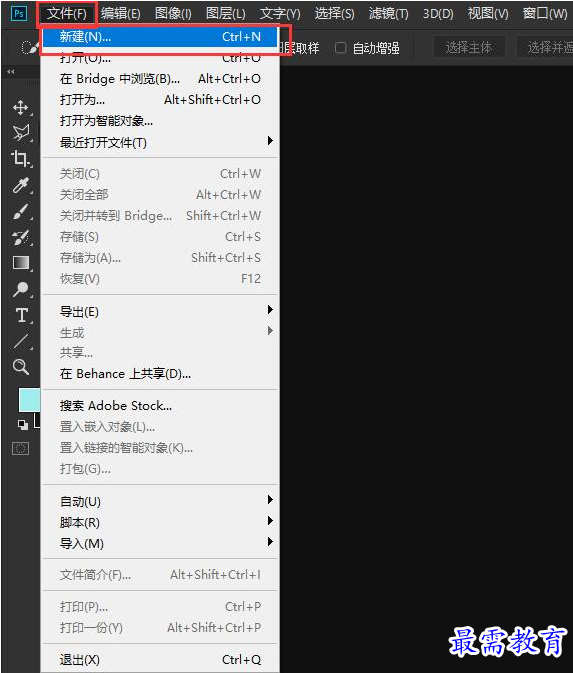Image resolution: width=573 pixels, height=673 pixels.
Task: Open the 3D(D) menu
Action: point(438,14)
